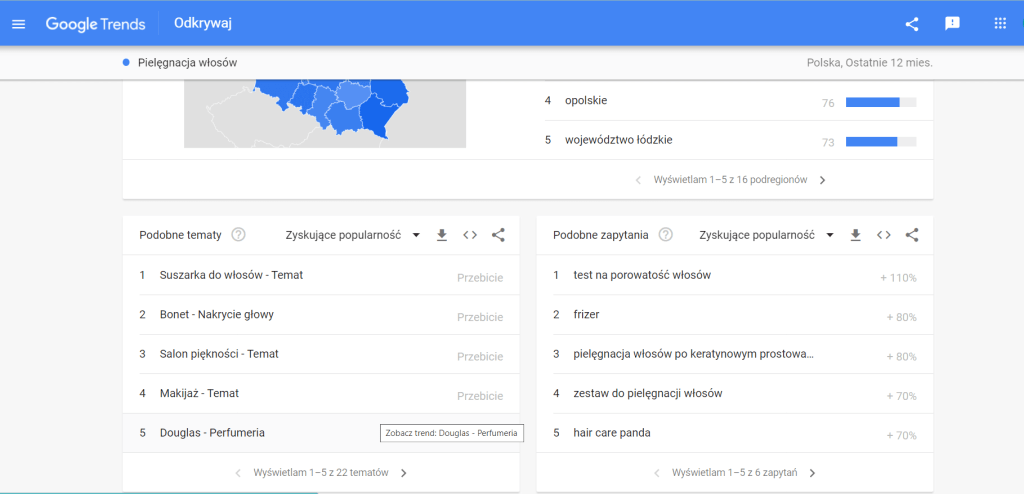The height and width of the screenshot is (494, 1024).
Task: Open topic Salon piękności - Temat
Action: [219, 354]
